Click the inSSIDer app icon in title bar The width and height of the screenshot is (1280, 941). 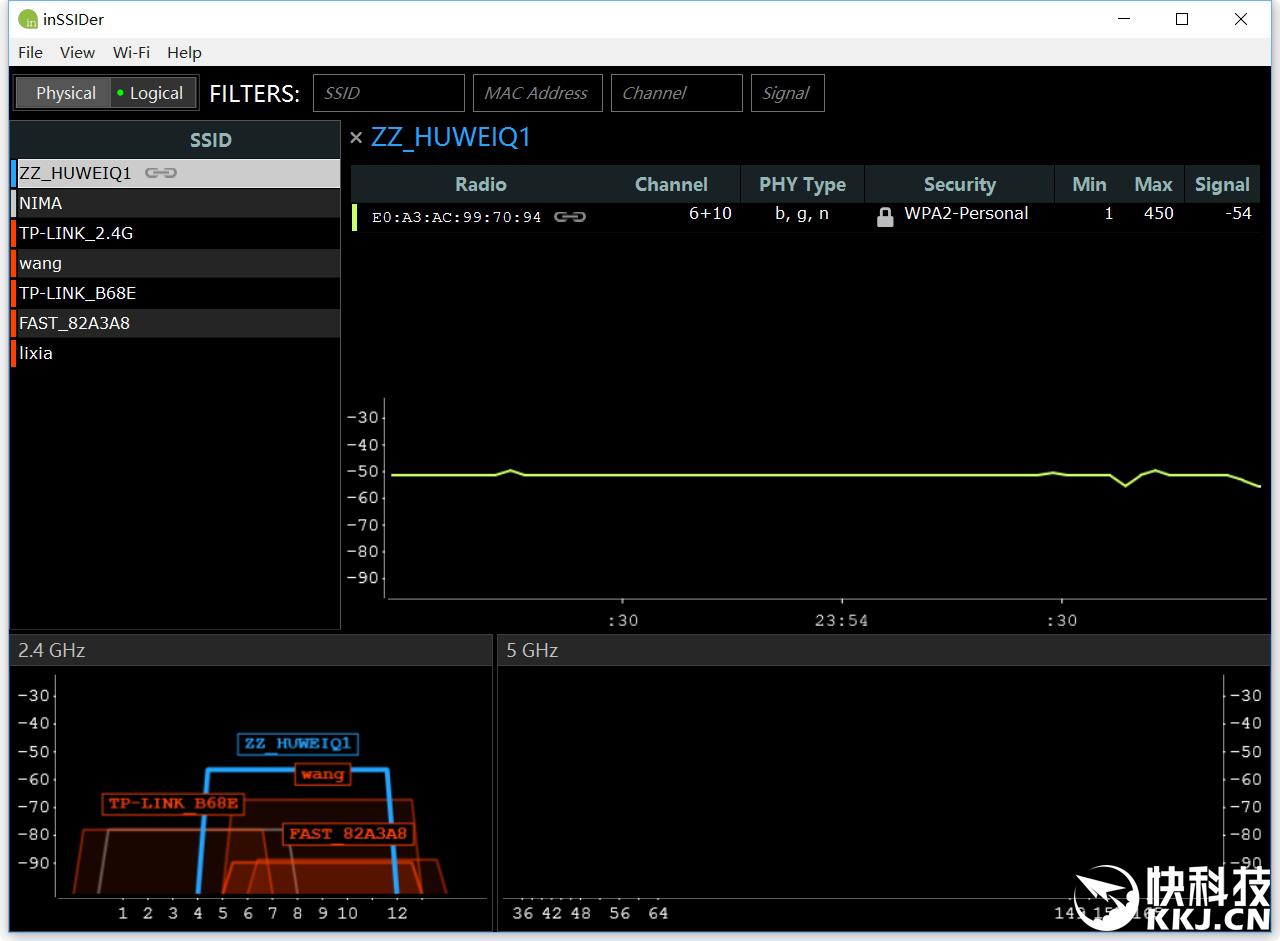pos(27,19)
